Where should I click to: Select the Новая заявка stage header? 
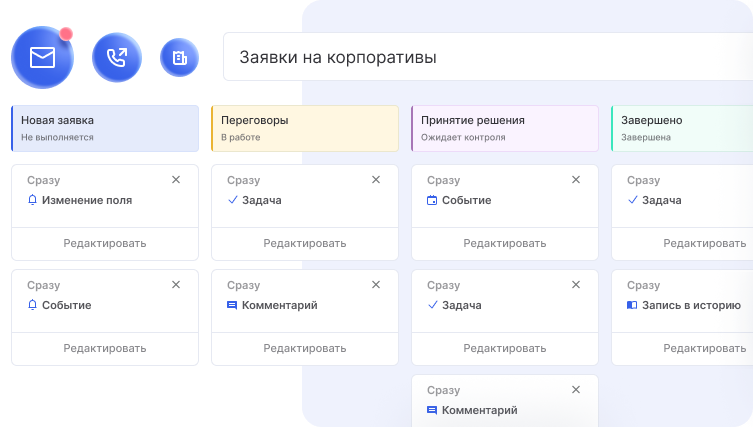click(x=105, y=127)
